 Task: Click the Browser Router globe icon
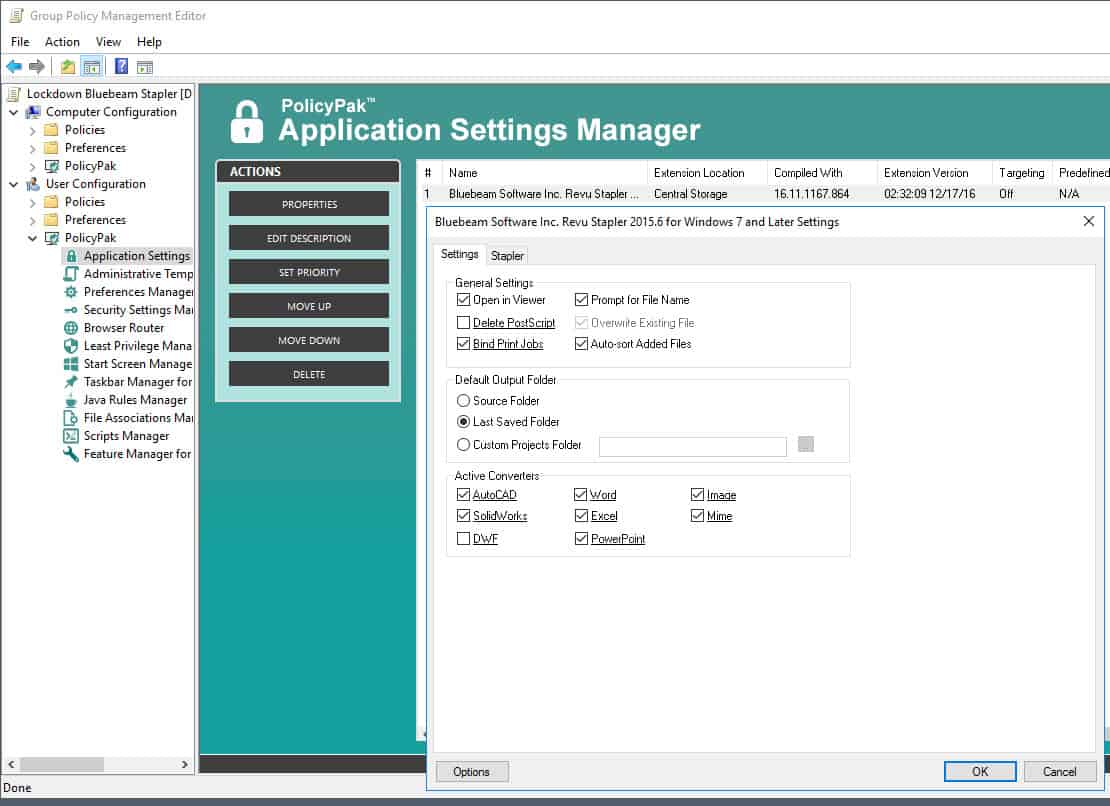tap(71, 328)
